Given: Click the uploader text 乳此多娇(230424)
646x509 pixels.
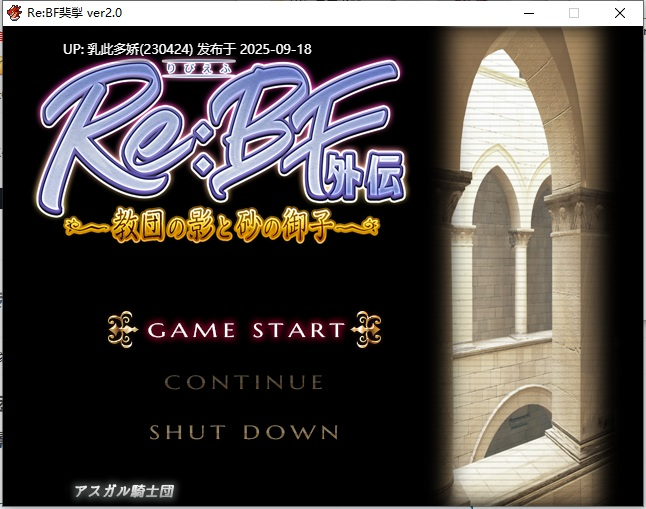Looking at the screenshot, I should [x=140, y=49].
